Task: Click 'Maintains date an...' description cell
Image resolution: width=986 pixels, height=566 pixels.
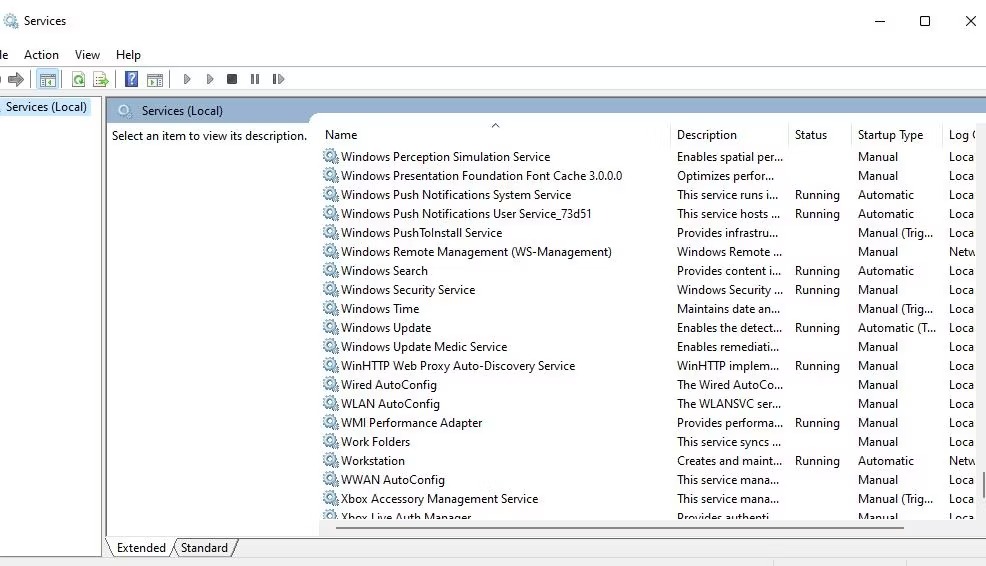Action: pyautogui.click(x=728, y=309)
